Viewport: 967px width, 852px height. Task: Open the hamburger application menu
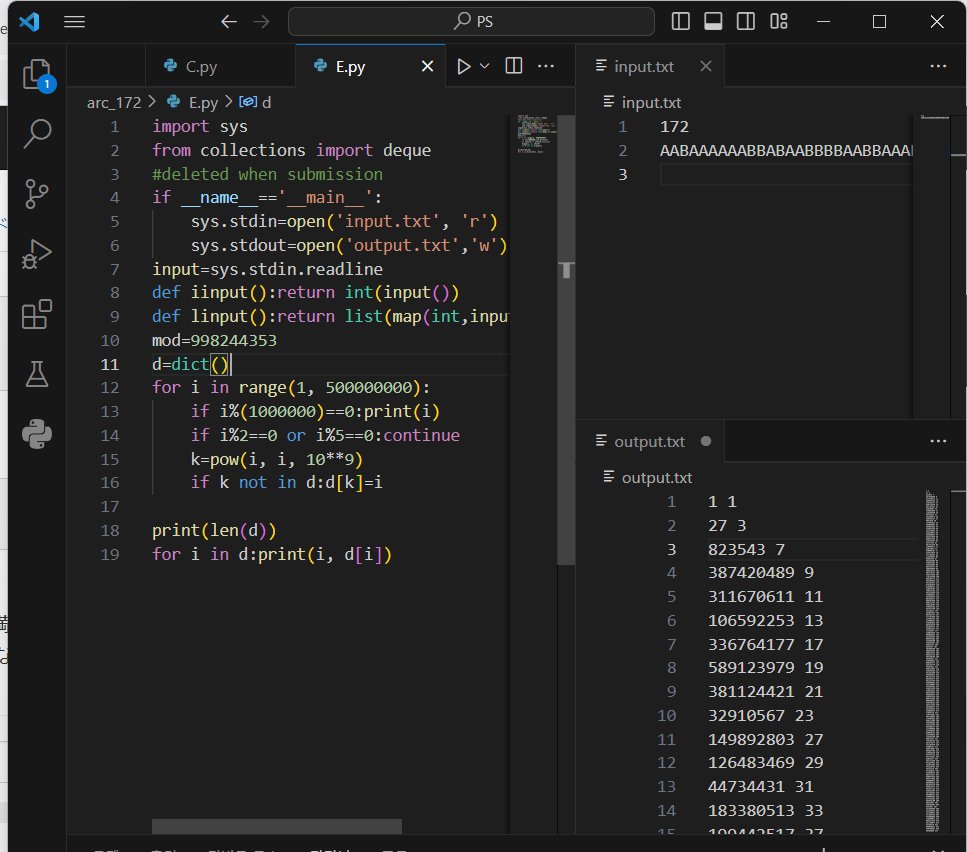click(x=75, y=22)
